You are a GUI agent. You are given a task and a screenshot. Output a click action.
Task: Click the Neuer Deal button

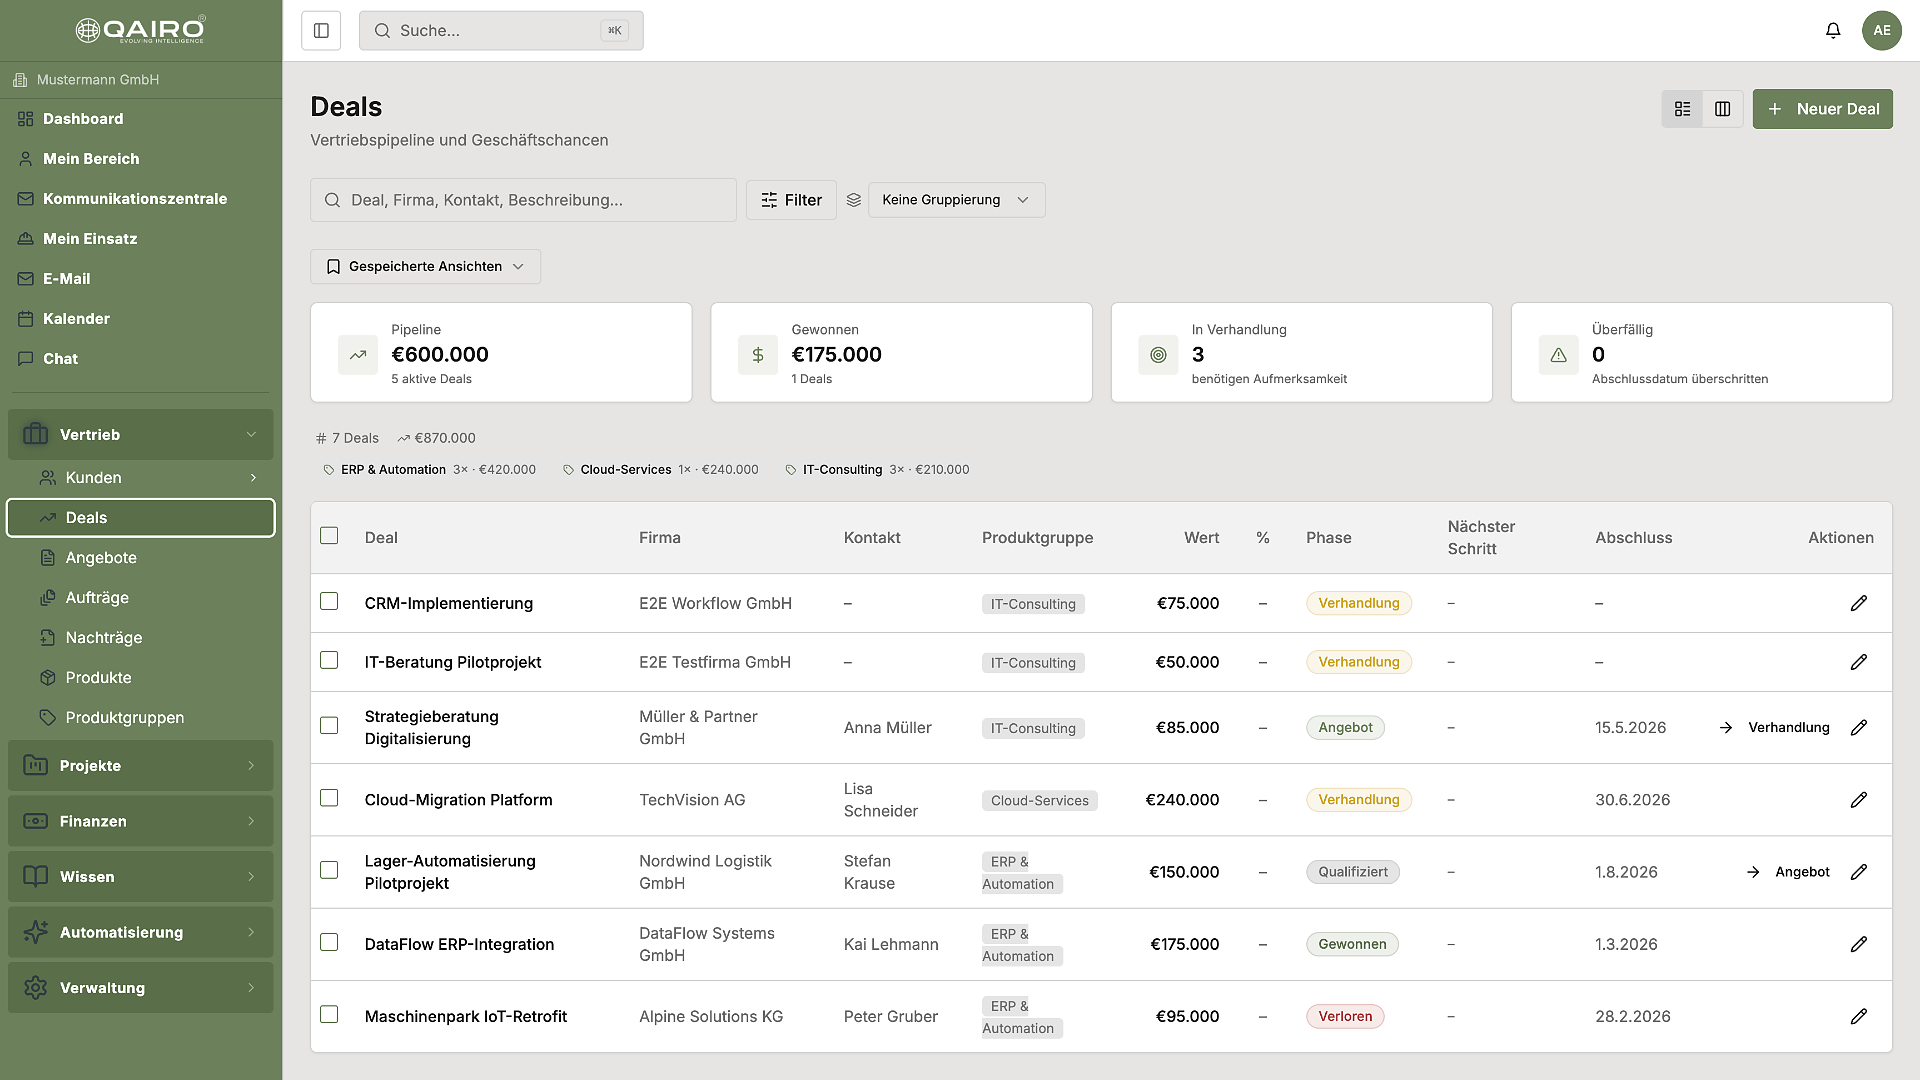click(x=1822, y=108)
